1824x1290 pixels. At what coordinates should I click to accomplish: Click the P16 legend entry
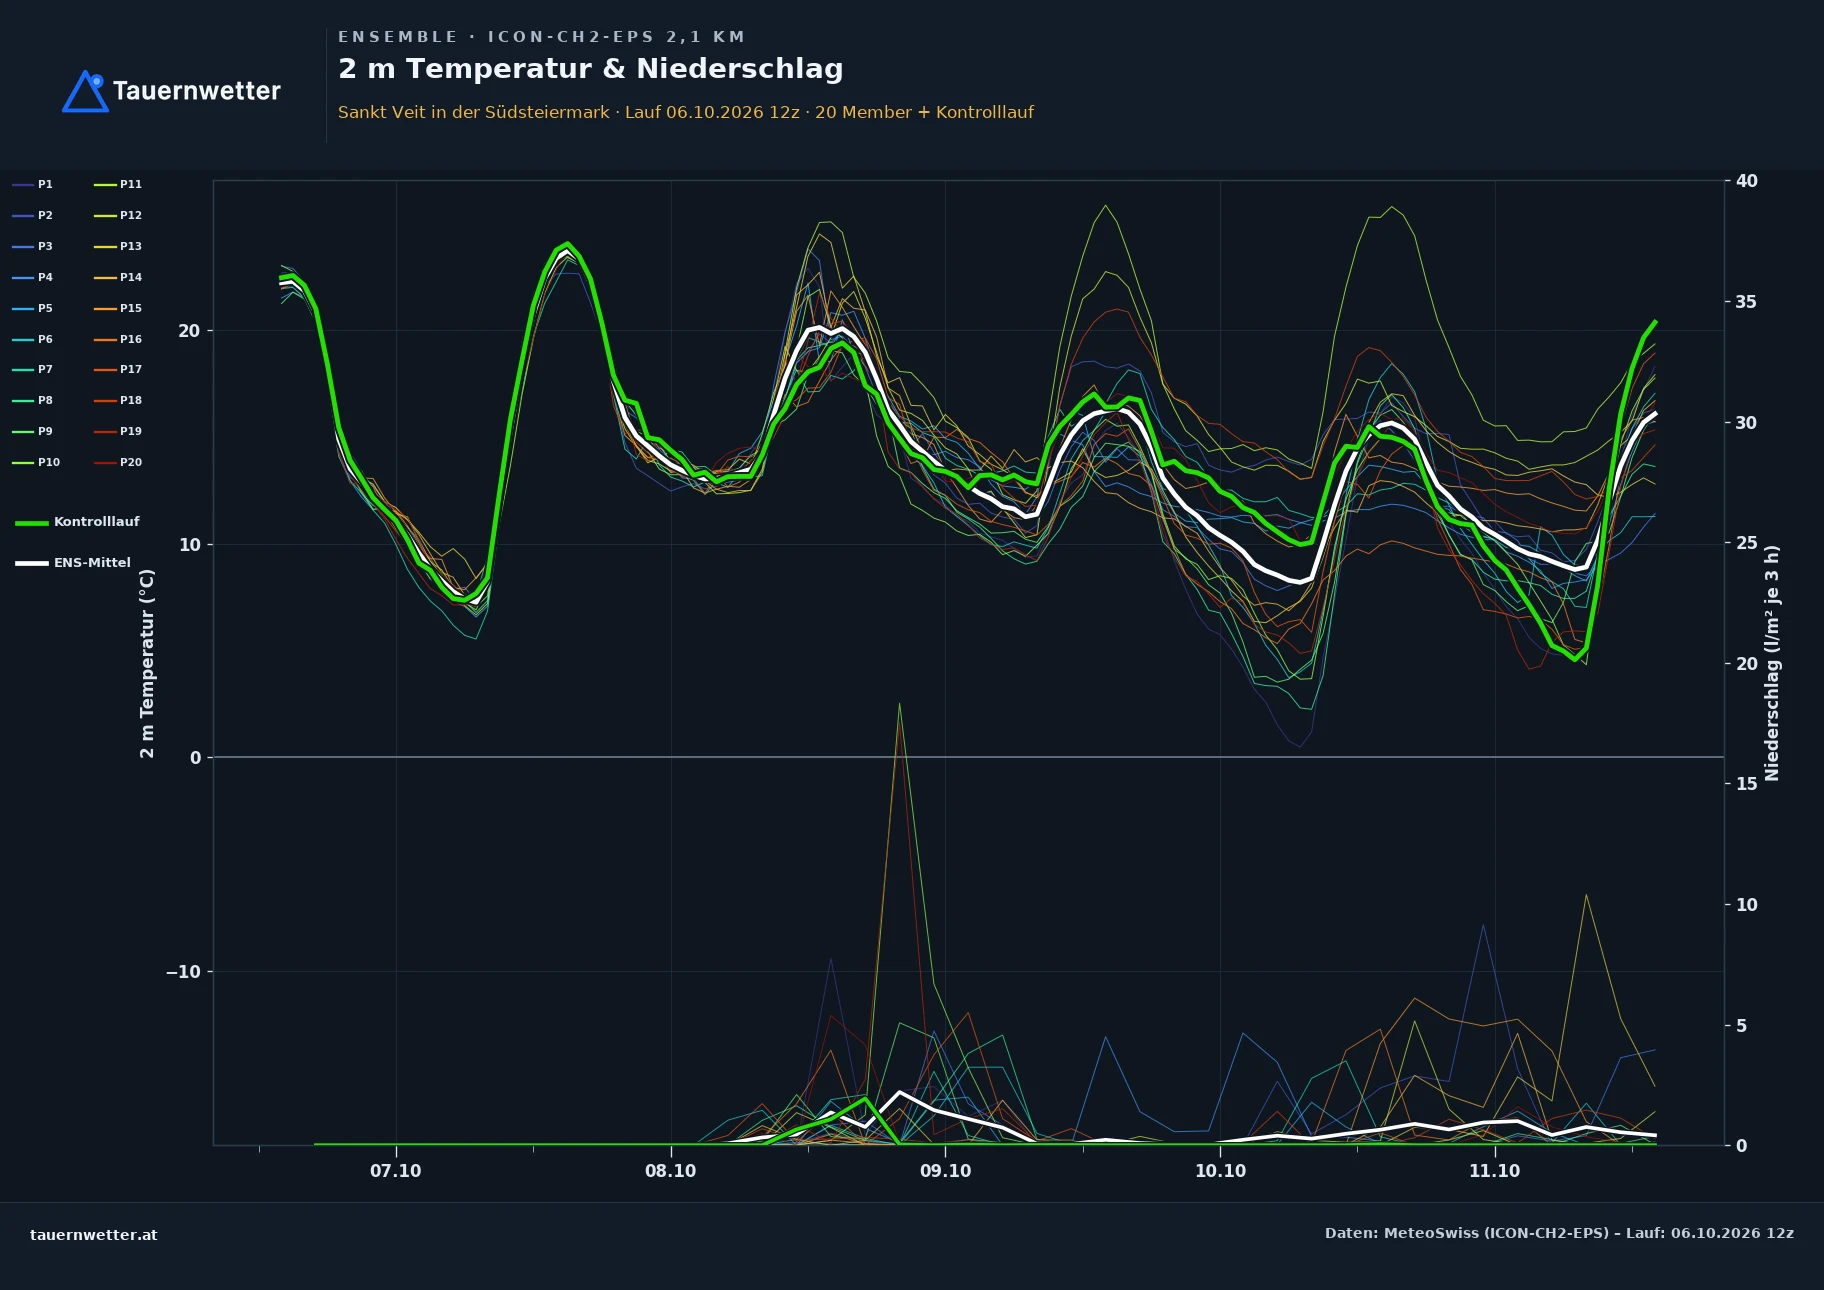coord(118,339)
